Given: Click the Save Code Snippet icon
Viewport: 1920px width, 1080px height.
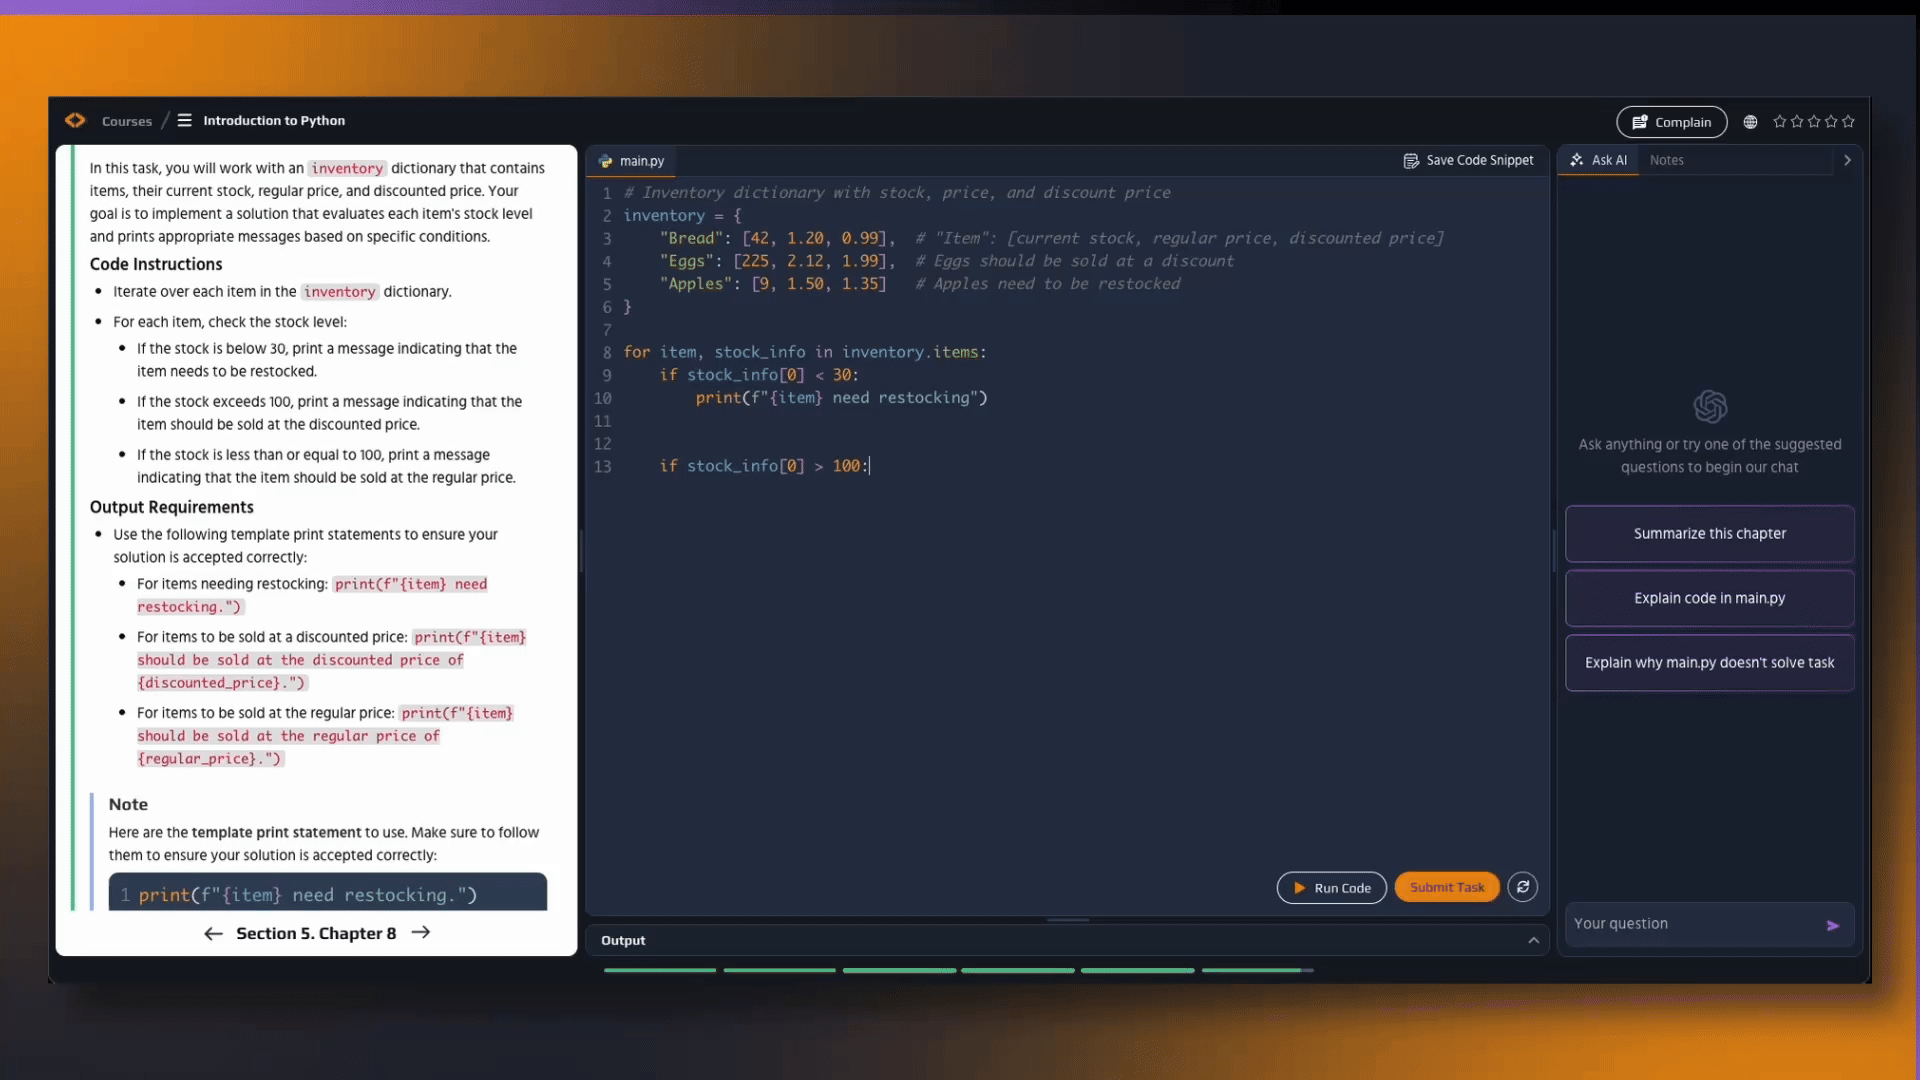Looking at the screenshot, I should pyautogui.click(x=1413, y=160).
